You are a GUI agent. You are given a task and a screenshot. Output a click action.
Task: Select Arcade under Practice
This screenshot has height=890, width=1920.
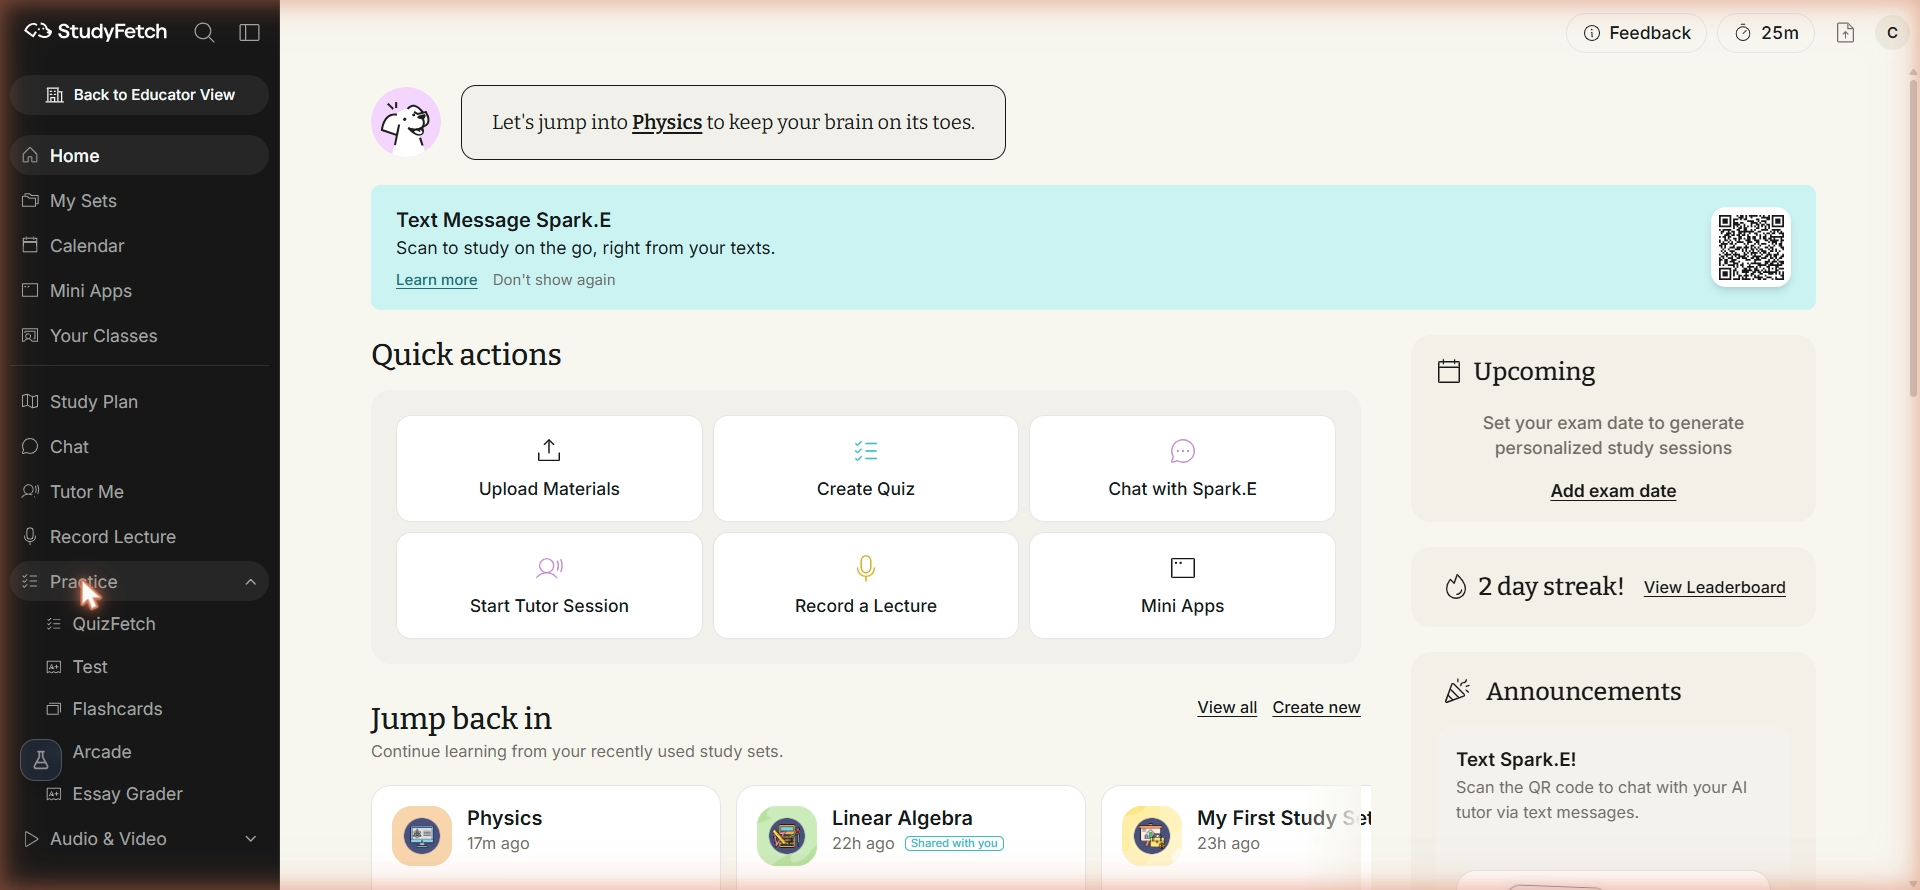tap(102, 752)
